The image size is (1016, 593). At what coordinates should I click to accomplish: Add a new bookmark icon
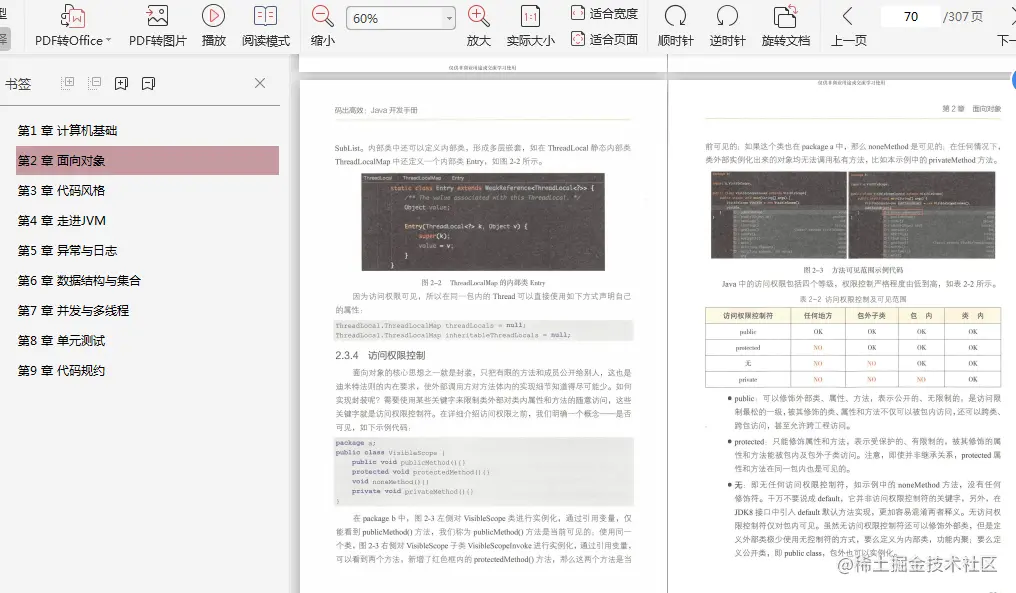tap(121, 83)
